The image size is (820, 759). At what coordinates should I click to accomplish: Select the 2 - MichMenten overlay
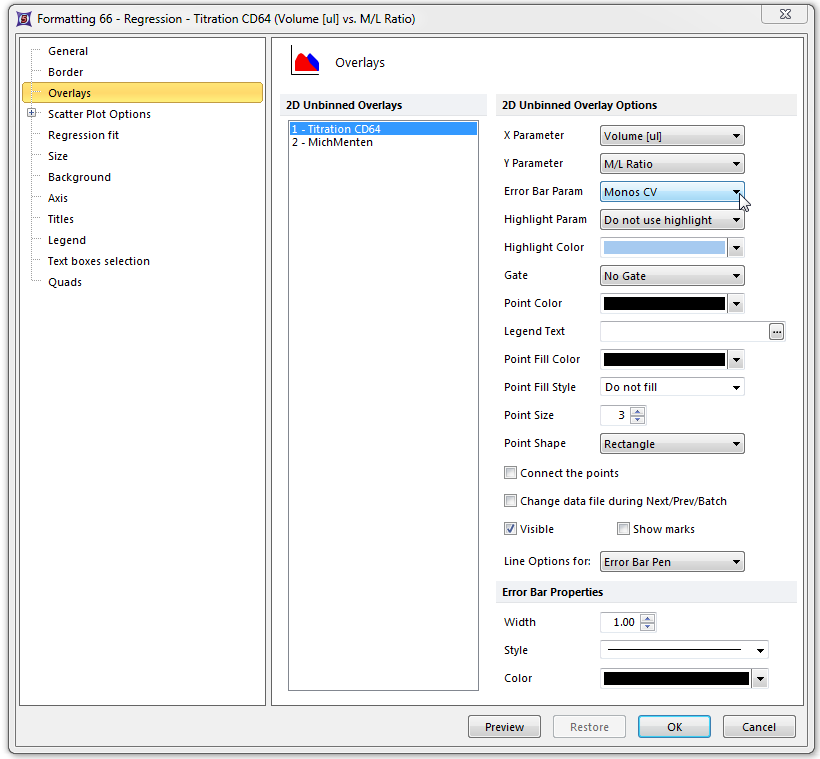332,143
